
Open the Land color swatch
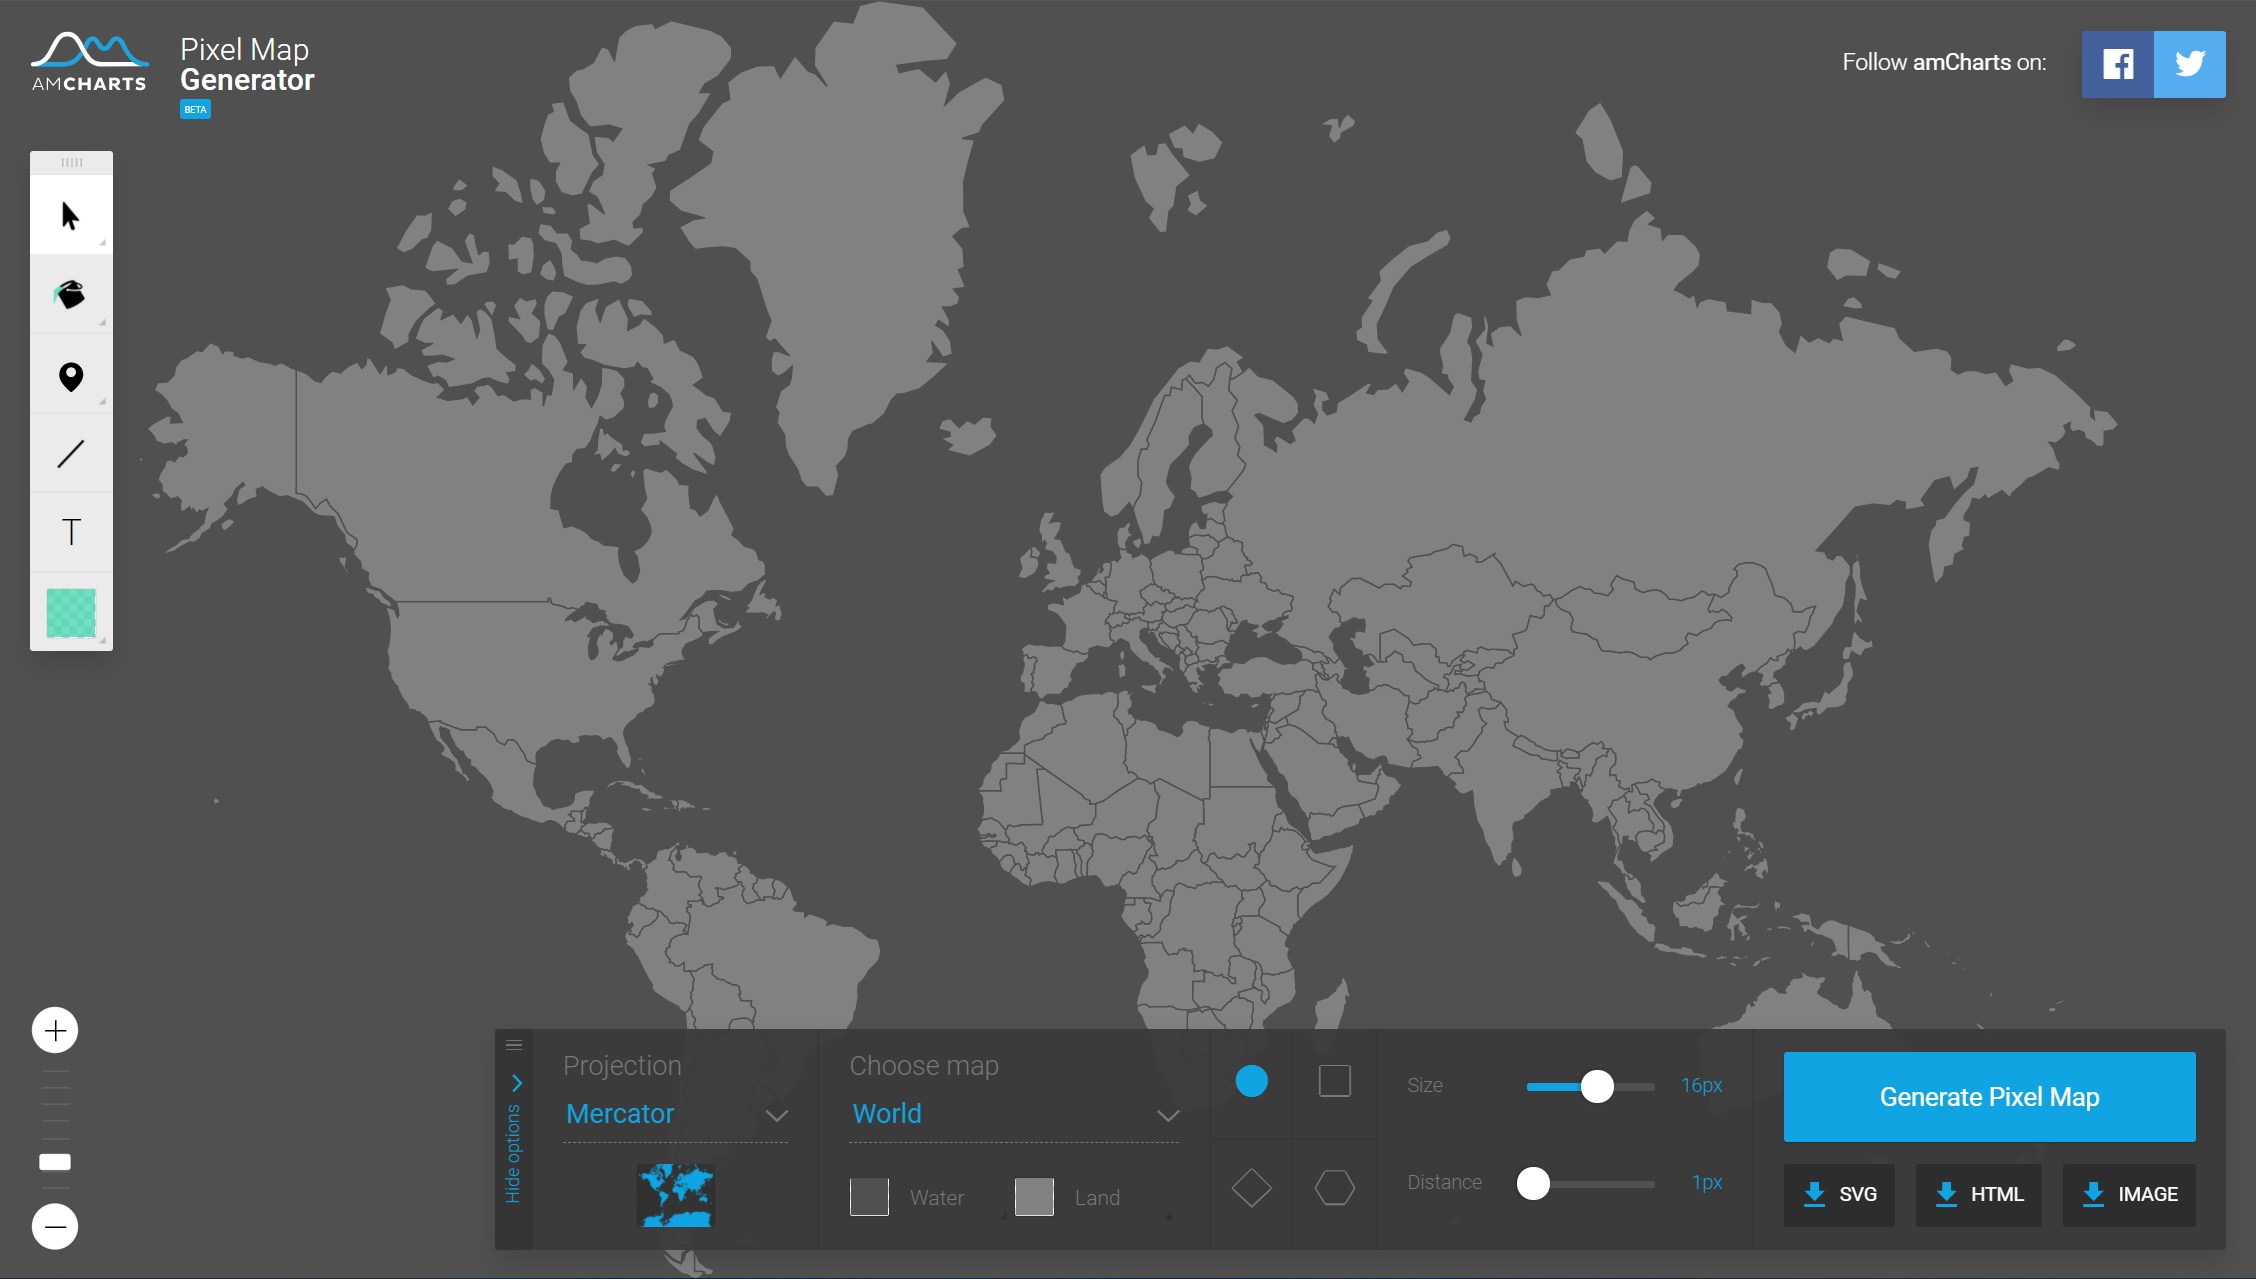coord(1034,1197)
